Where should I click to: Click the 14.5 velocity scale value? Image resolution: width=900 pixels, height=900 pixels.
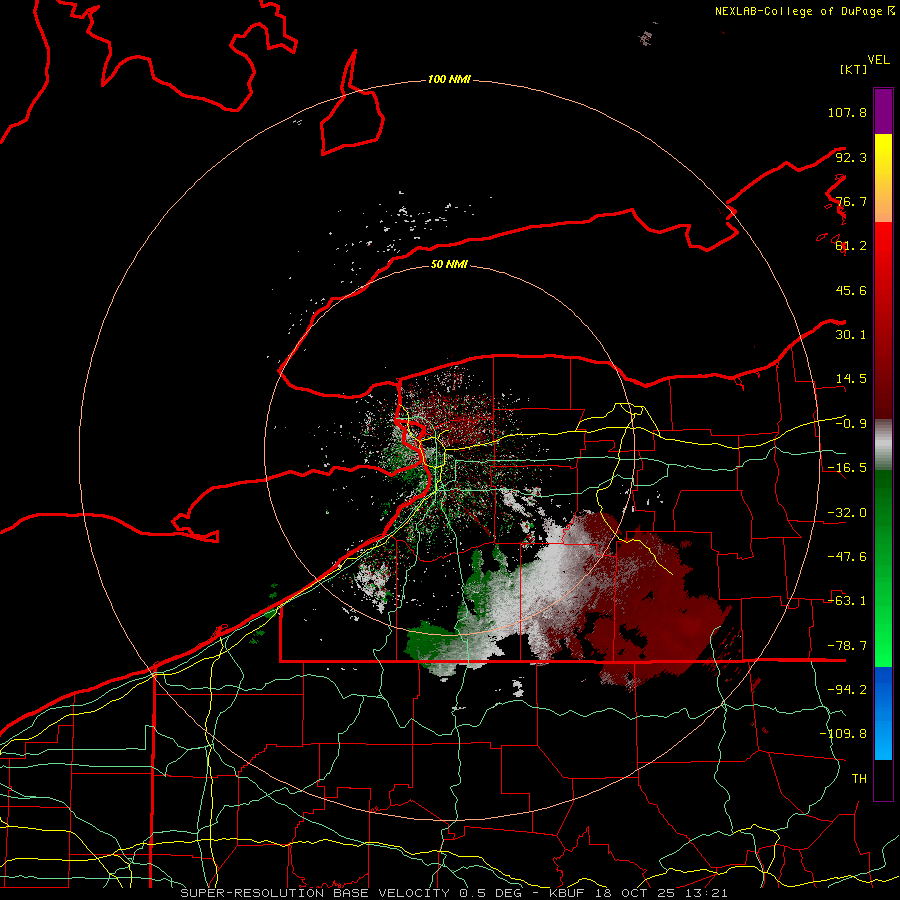[851, 379]
